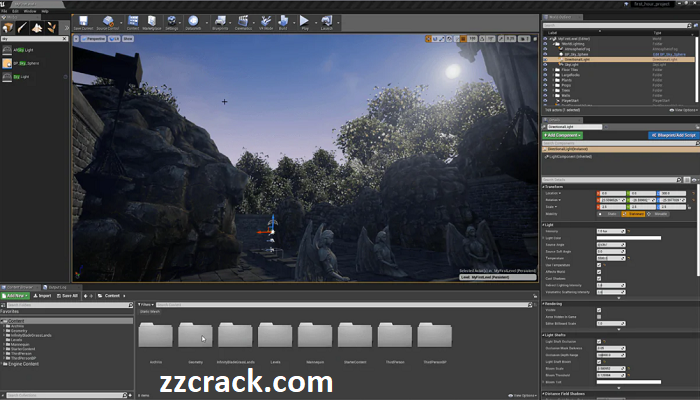The image size is (700, 400).
Task: Start Play in the main toolbar
Action: pos(304,22)
